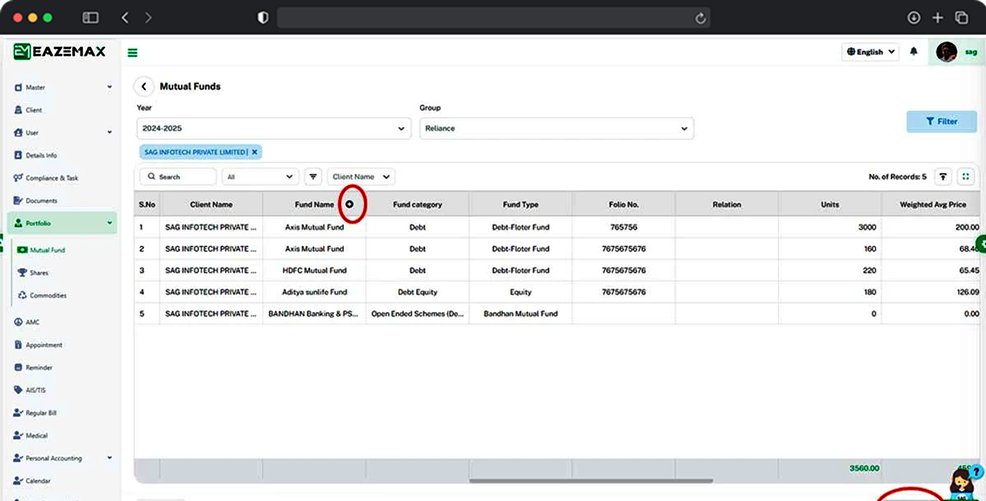Click the Fund category column header

pos(418,204)
